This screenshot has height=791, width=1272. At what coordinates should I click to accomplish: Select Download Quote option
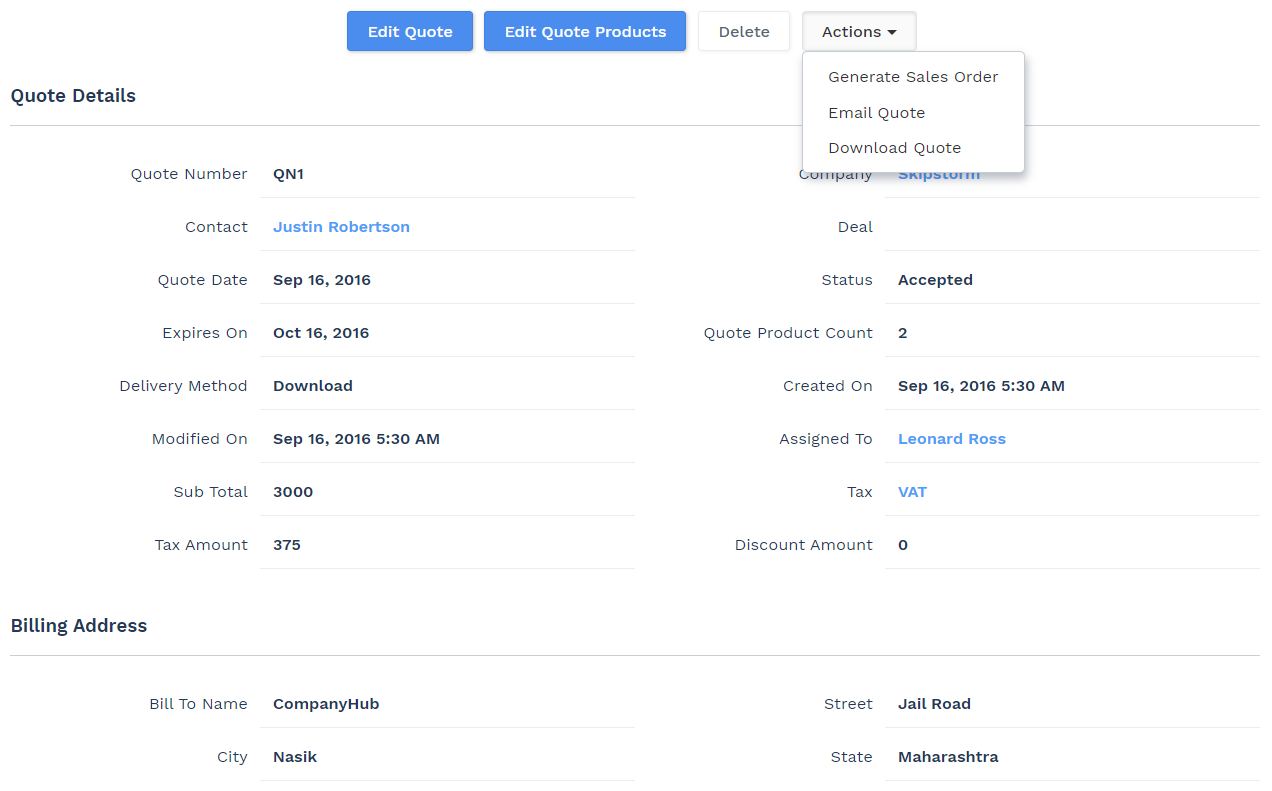click(x=894, y=147)
